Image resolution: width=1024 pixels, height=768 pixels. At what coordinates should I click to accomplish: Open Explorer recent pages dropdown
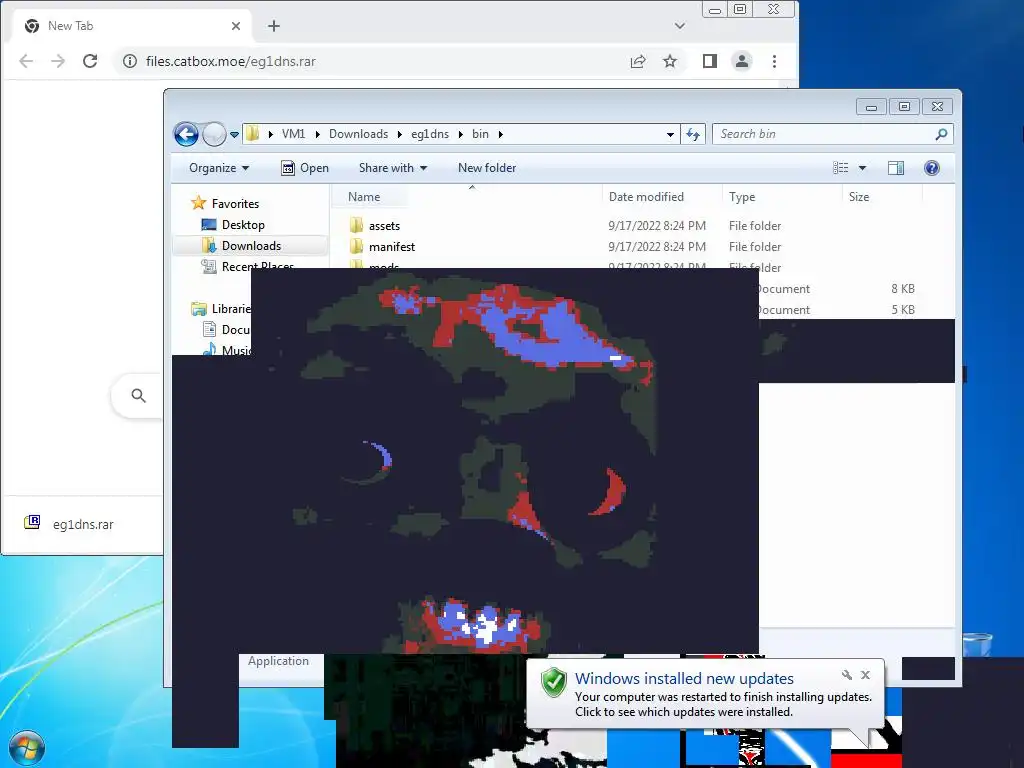coord(234,135)
